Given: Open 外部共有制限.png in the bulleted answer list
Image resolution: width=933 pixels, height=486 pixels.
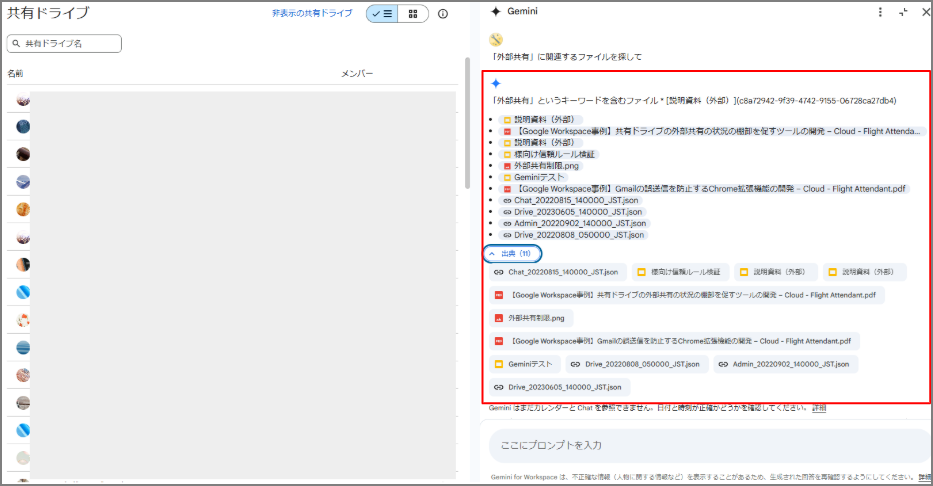Looking at the screenshot, I should click(x=540, y=166).
